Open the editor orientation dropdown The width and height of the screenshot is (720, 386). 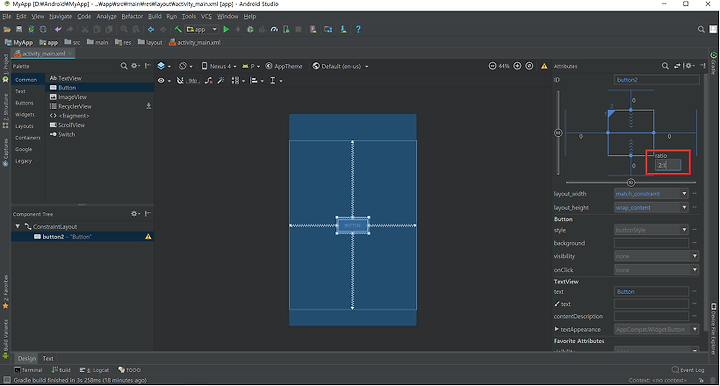(186, 66)
